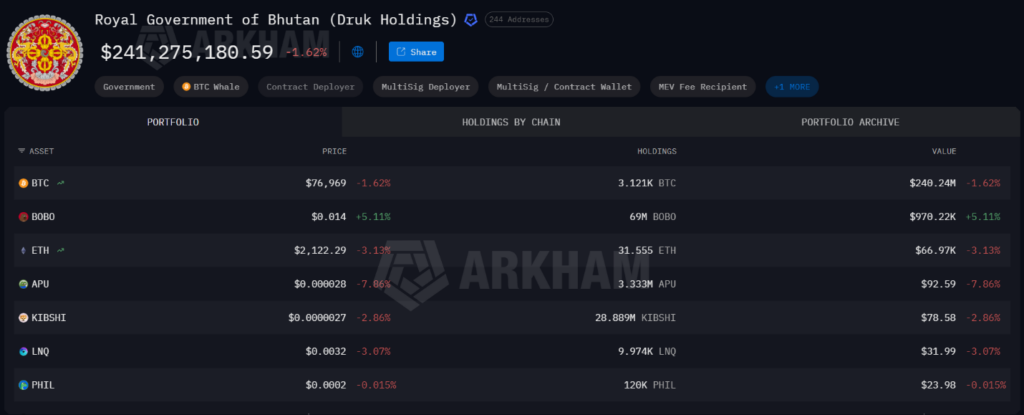This screenshot has height=415, width=1024.
Task: Click the KIBSHI token icon
Action: pyautogui.click(x=24, y=318)
